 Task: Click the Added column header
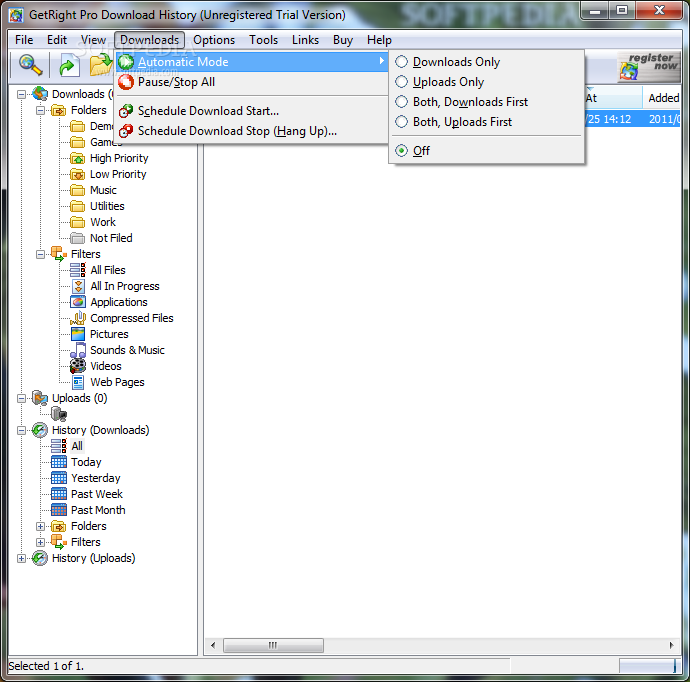(661, 98)
